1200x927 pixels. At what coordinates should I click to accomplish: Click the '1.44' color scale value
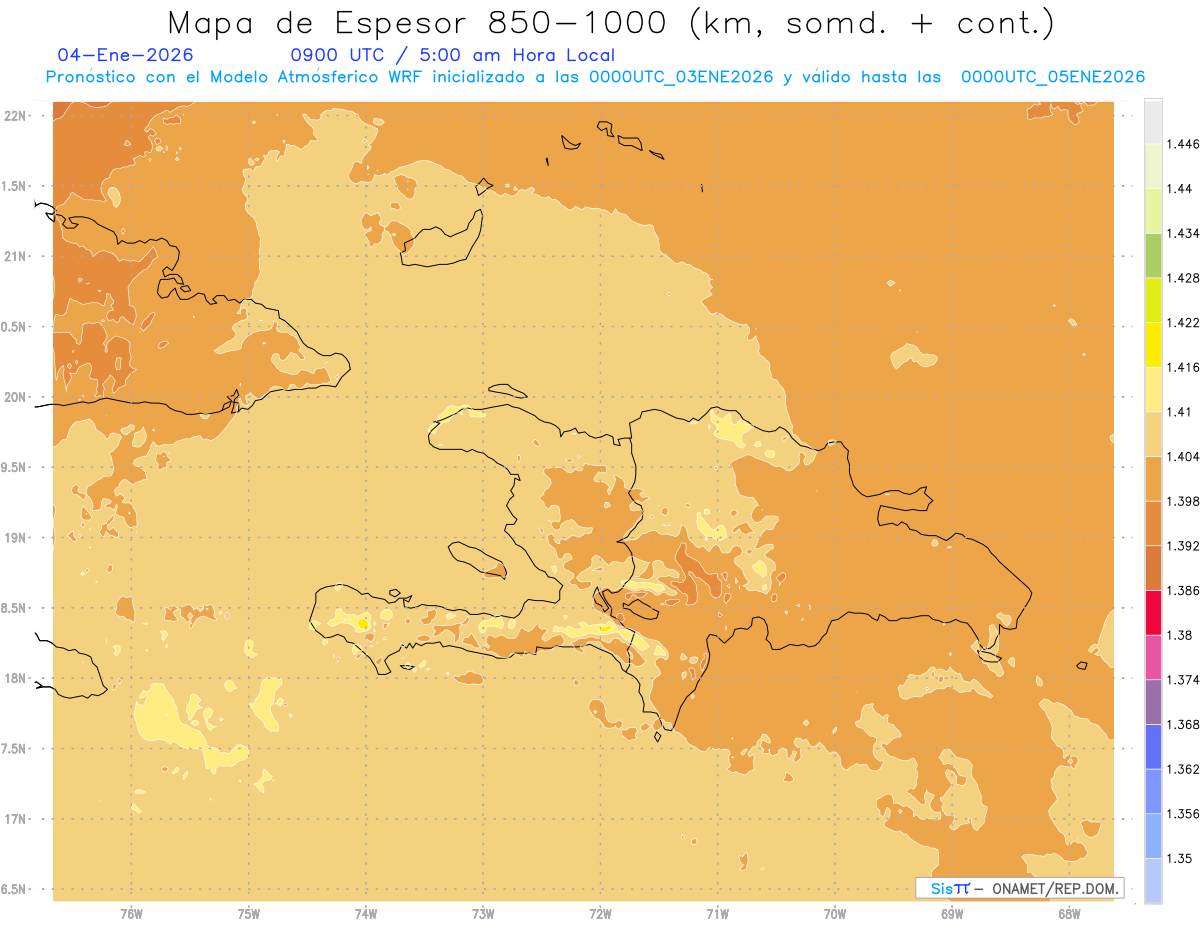[1179, 189]
